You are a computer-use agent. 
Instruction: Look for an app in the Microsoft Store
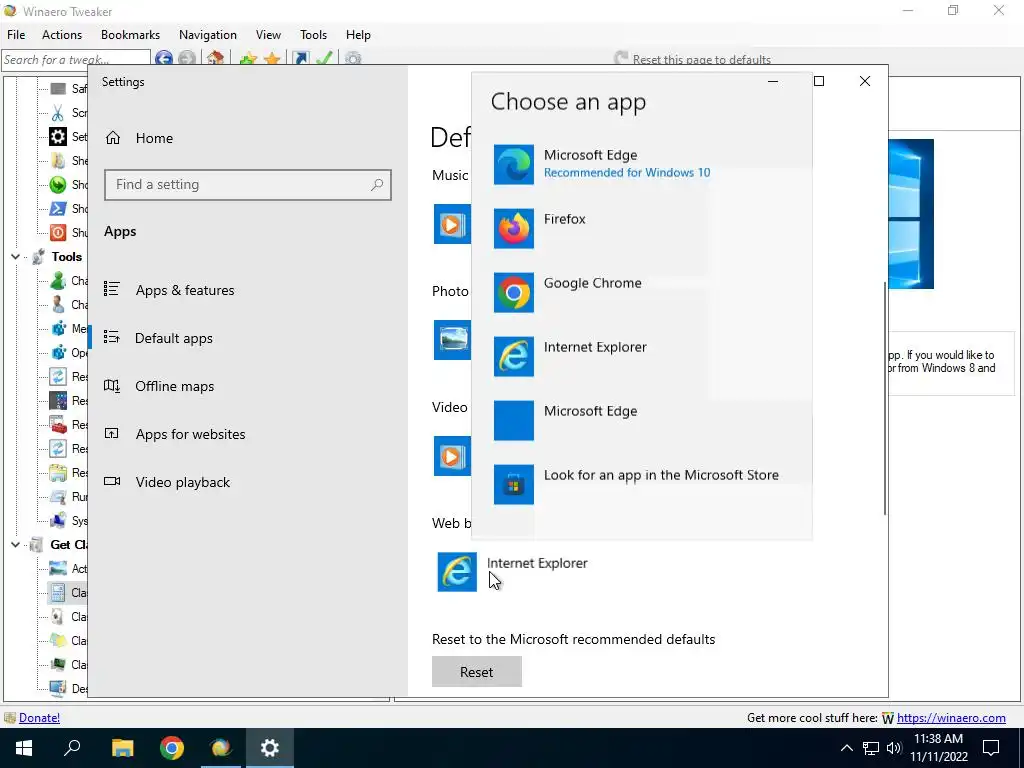641,485
